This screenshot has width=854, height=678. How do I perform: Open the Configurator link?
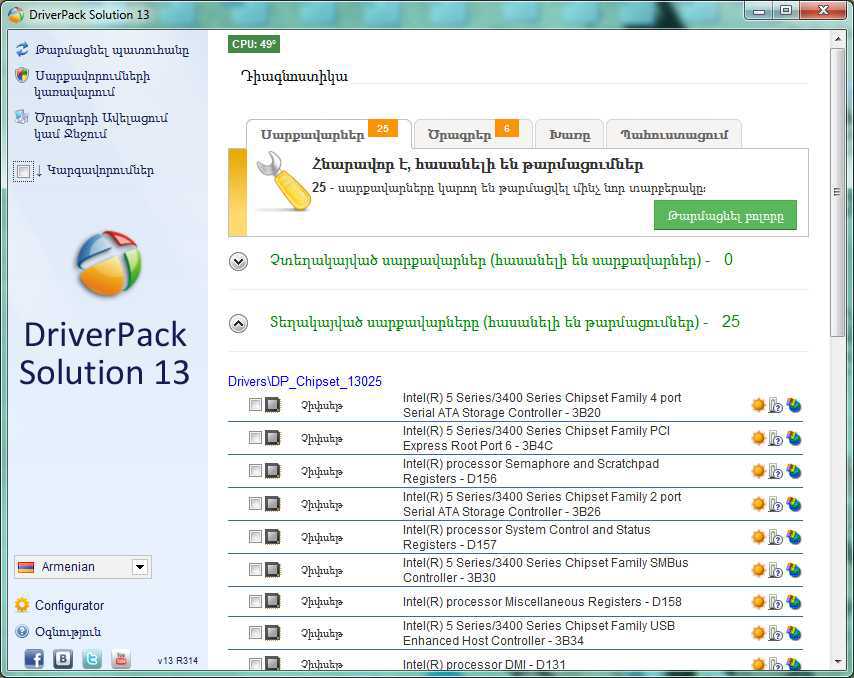pyautogui.click(x=69, y=605)
